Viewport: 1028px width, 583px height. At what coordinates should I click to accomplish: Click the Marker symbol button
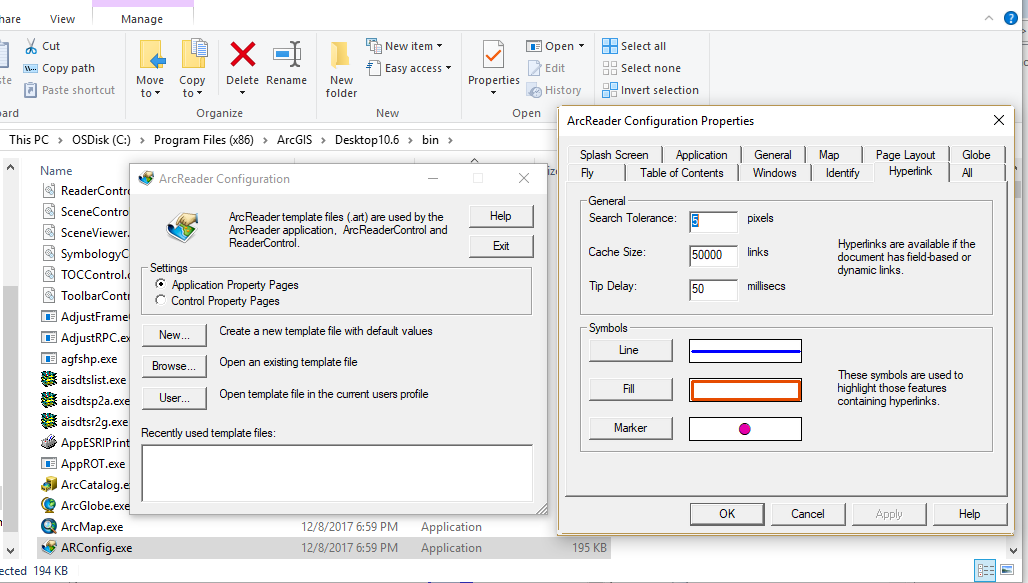(x=631, y=428)
